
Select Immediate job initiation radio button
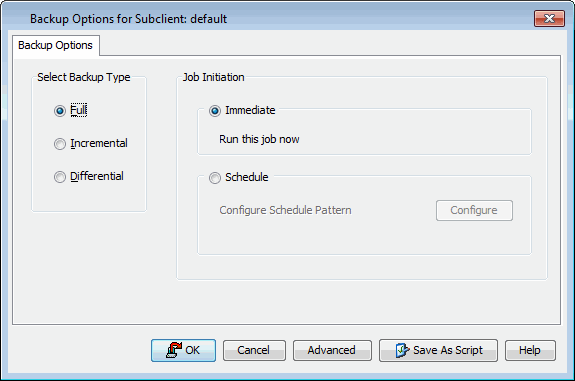pos(215,111)
